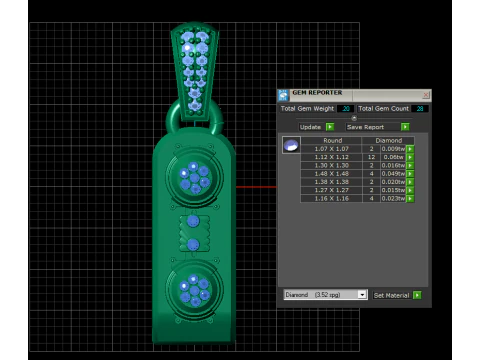This screenshot has width=480, height=360.
Task: Select the 1.07 X 1.07 size cell
Action: click(332, 149)
